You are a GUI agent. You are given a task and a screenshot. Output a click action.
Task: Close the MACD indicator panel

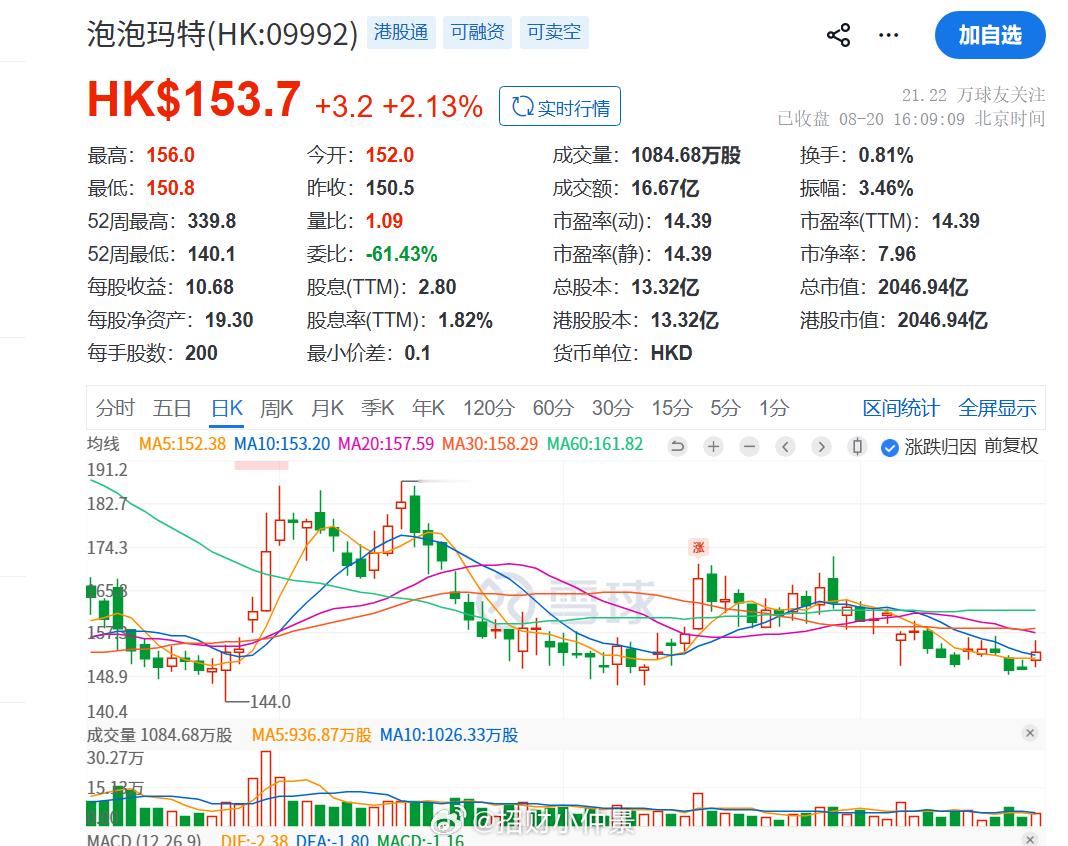[x=1030, y=839]
